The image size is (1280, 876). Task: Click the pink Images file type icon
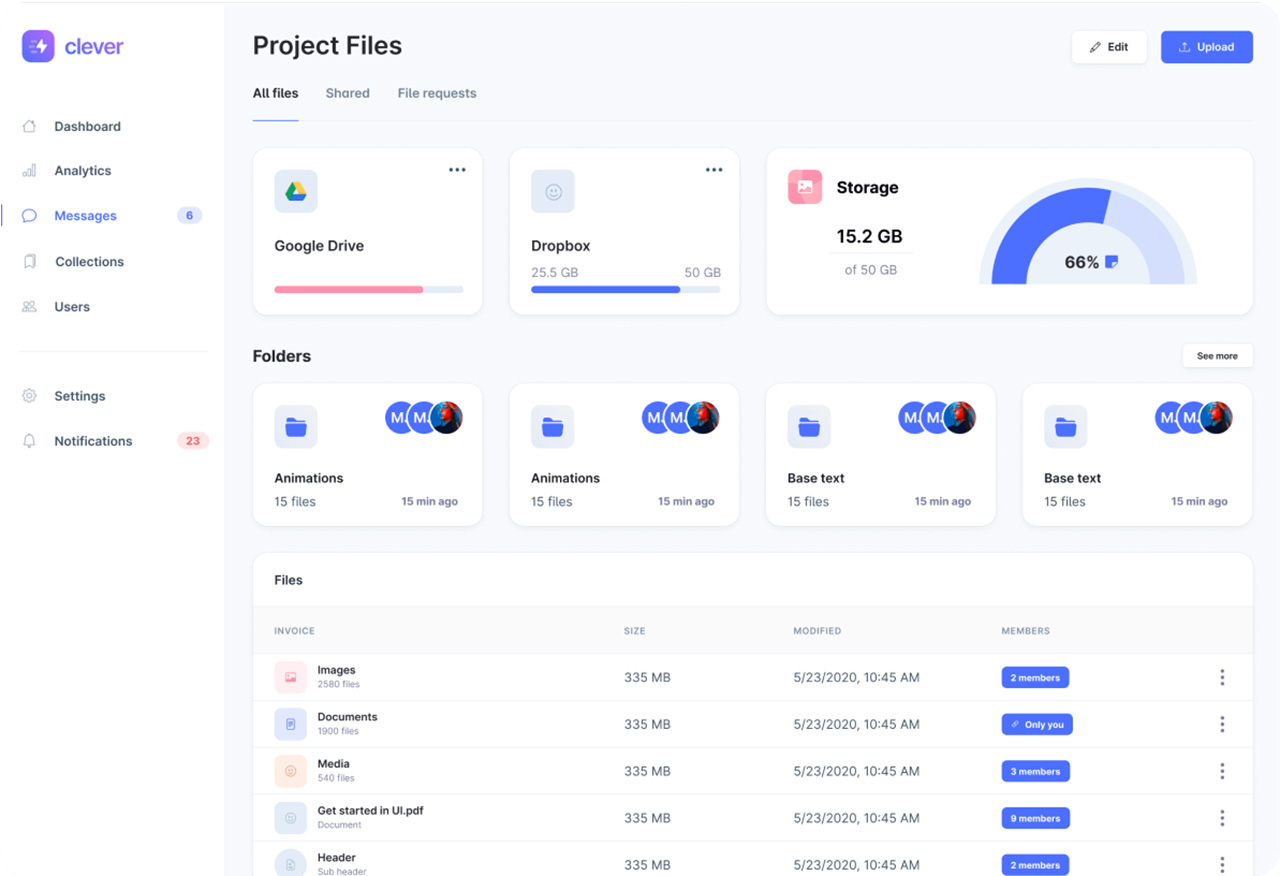point(291,677)
